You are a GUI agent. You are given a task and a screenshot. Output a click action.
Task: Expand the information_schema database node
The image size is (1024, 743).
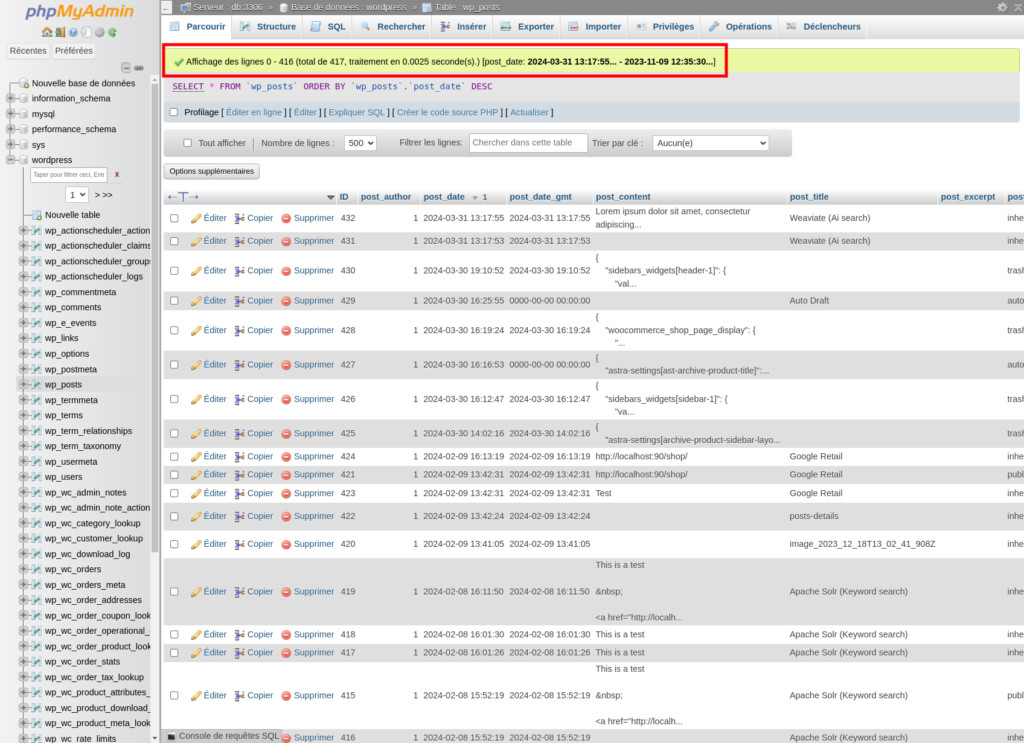(x=10, y=98)
